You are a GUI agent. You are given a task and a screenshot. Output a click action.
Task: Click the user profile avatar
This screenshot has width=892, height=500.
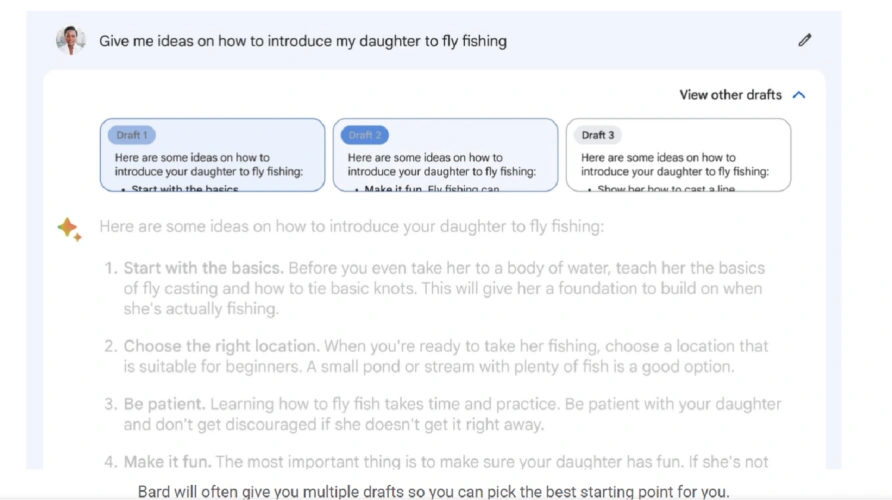tap(71, 41)
